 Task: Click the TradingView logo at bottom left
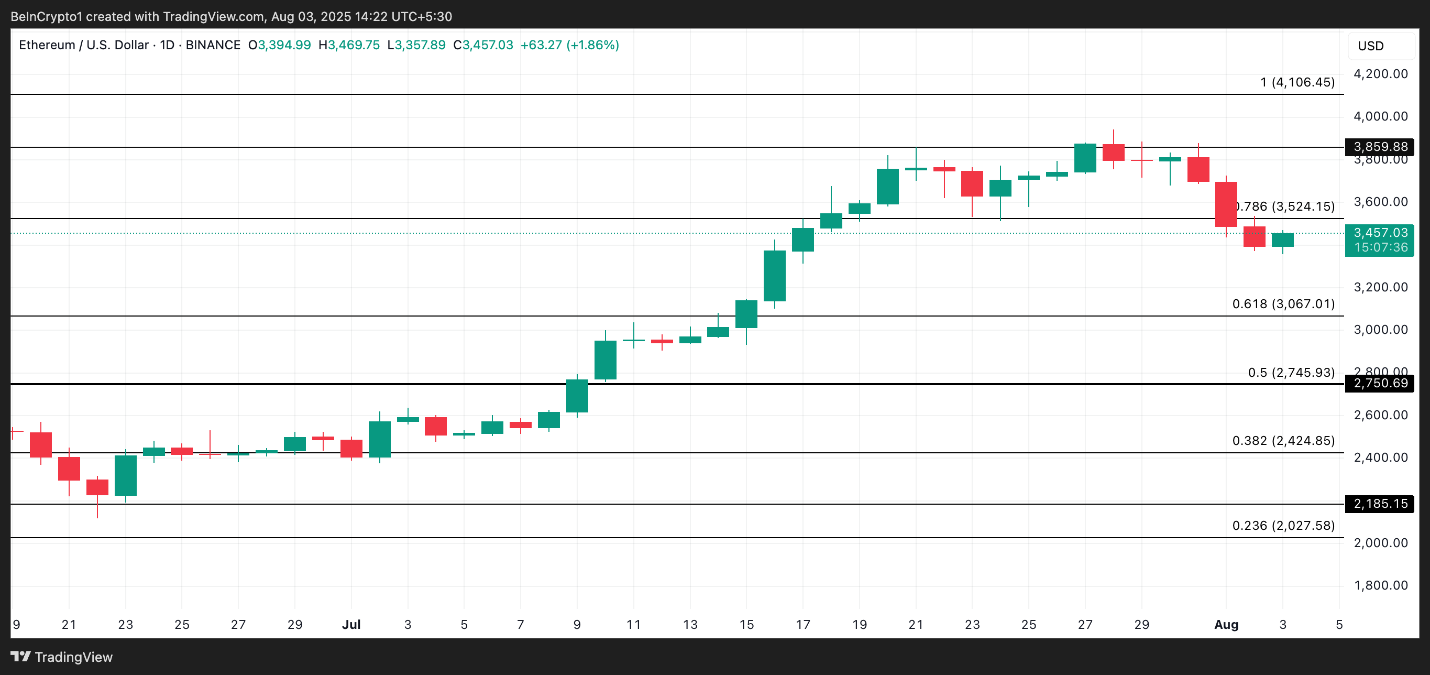pyautogui.click(x=62, y=657)
